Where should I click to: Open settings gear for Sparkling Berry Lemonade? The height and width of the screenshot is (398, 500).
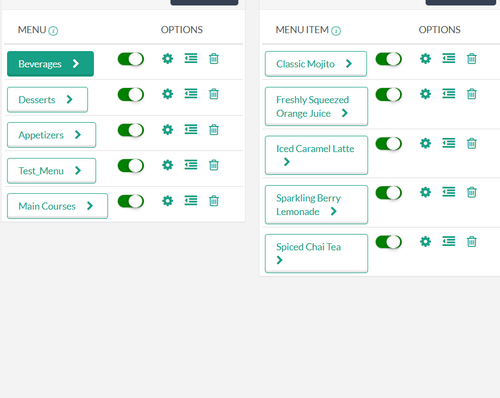click(x=425, y=192)
